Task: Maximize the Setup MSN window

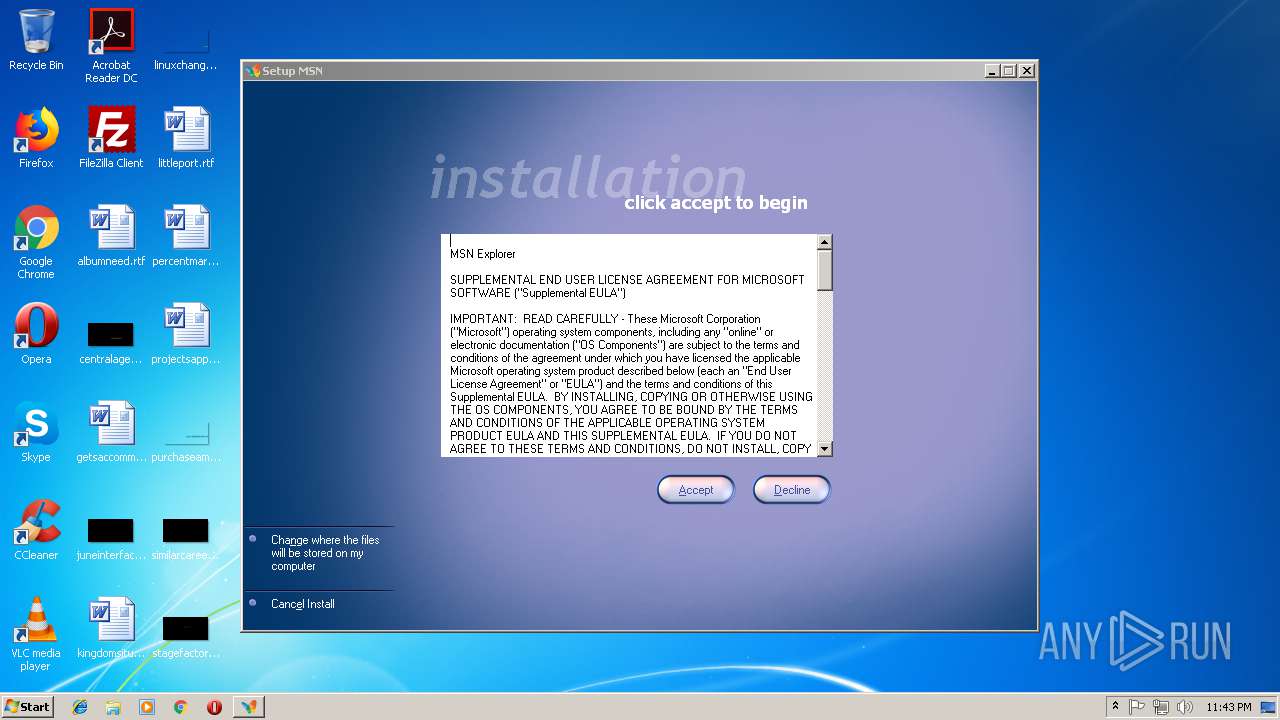Action: (1009, 71)
